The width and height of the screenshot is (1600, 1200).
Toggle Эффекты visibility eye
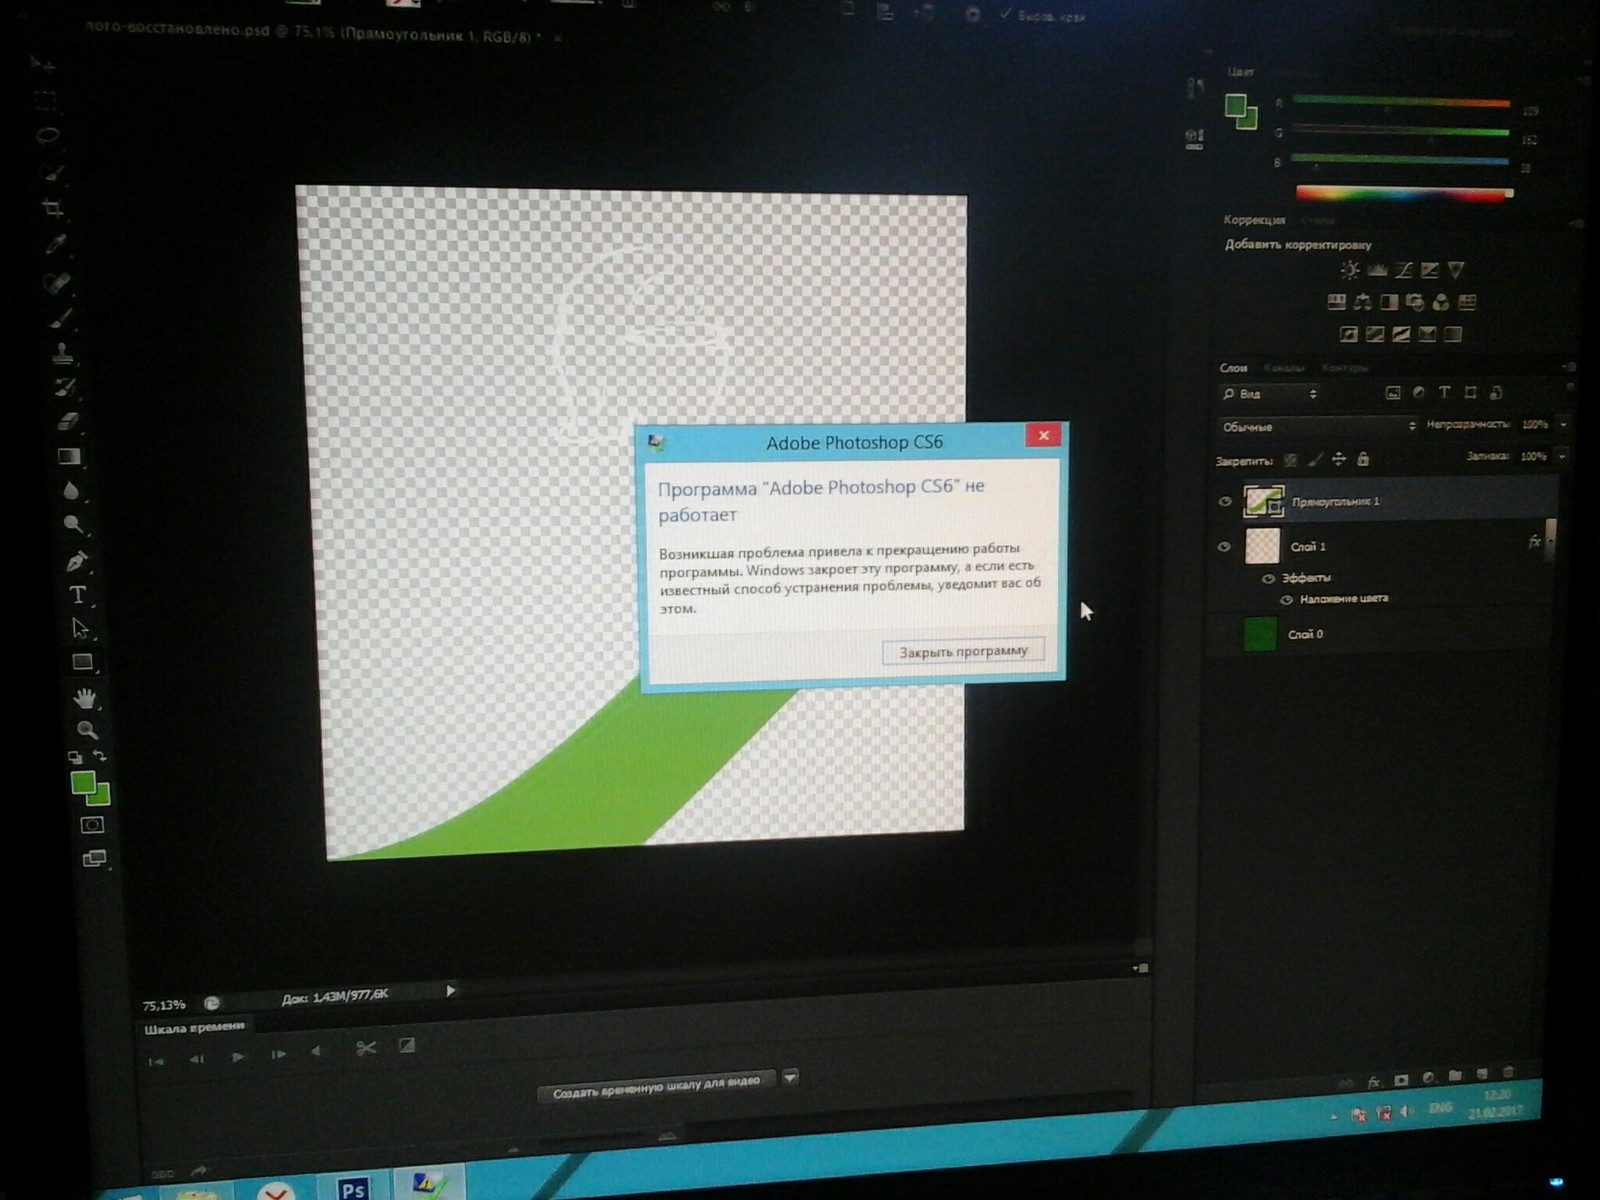1268,578
